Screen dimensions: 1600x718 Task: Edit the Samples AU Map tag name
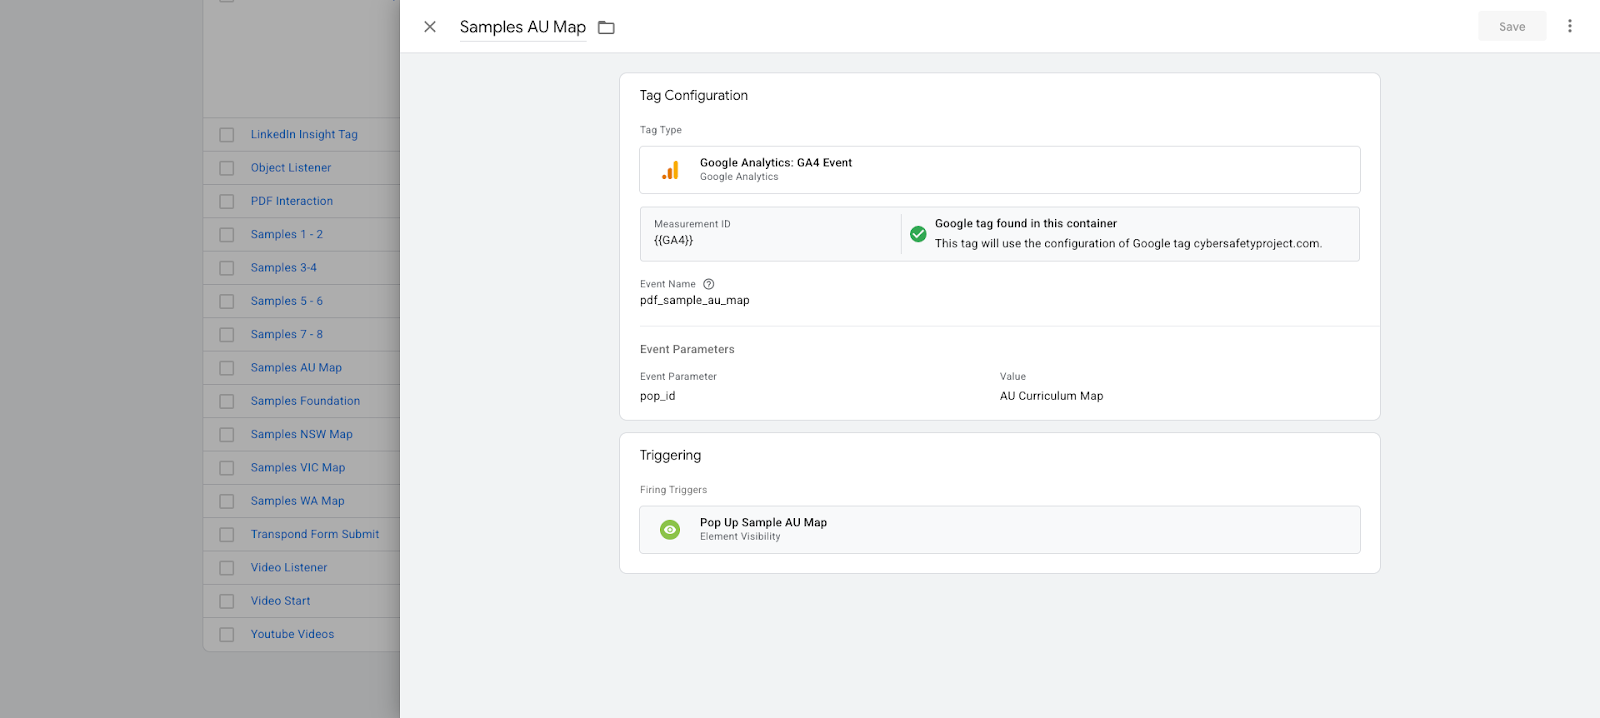tap(522, 27)
